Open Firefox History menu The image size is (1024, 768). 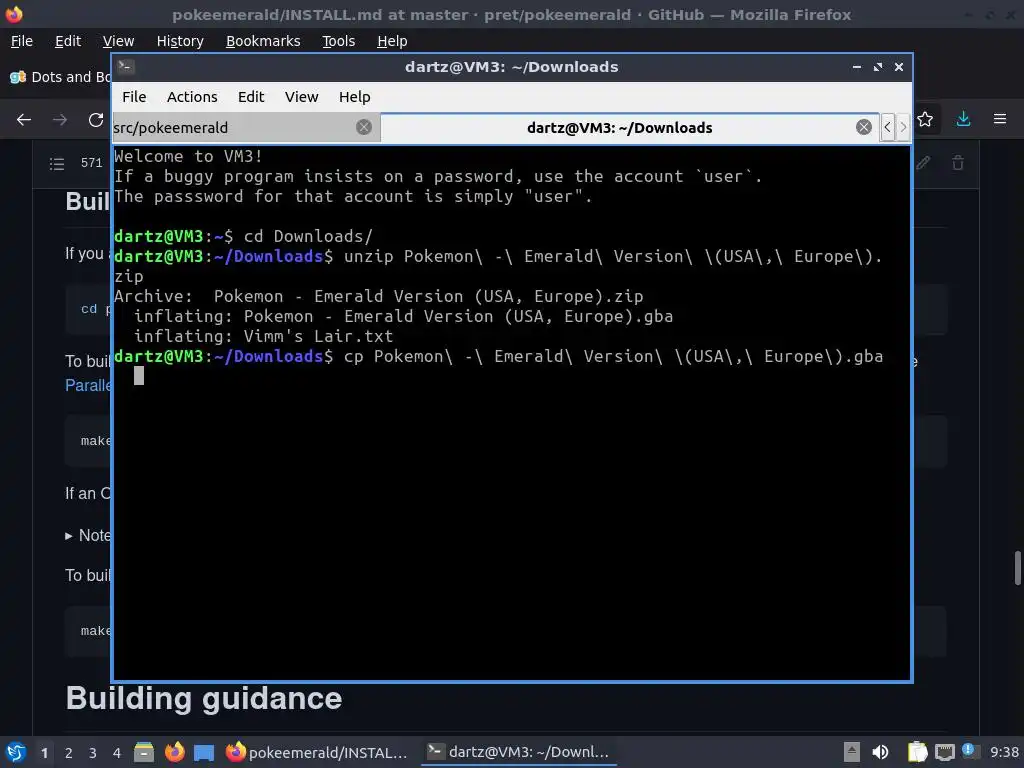pos(180,41)
